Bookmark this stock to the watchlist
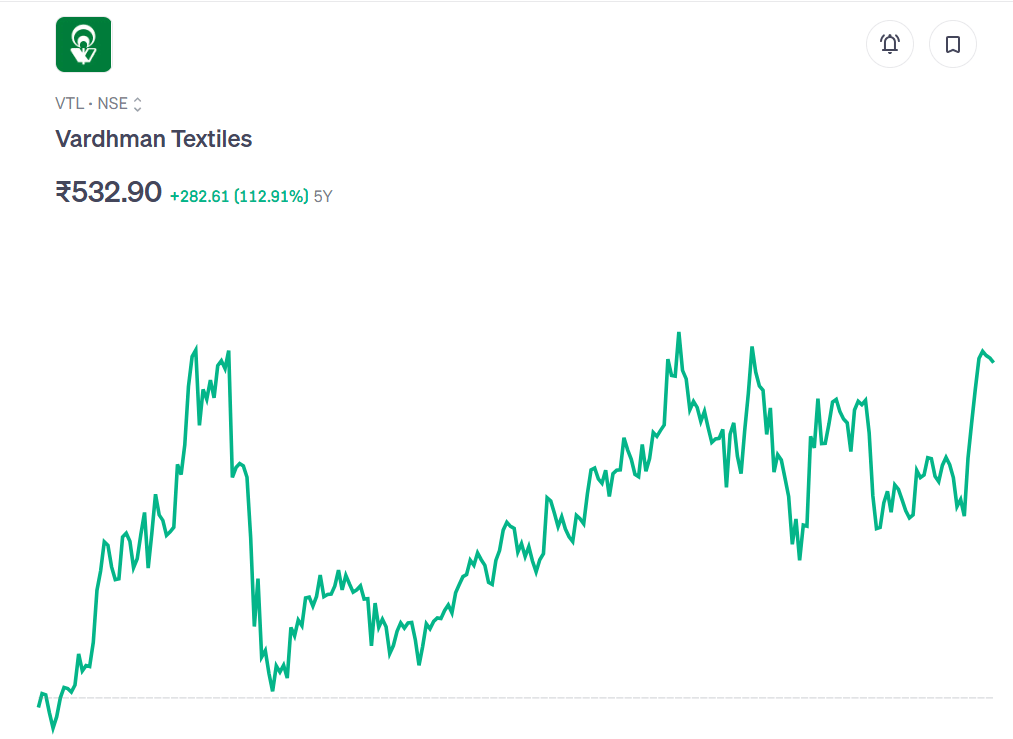The width and height of the screenshot is (1013, 739). click(x=952, y=44)
